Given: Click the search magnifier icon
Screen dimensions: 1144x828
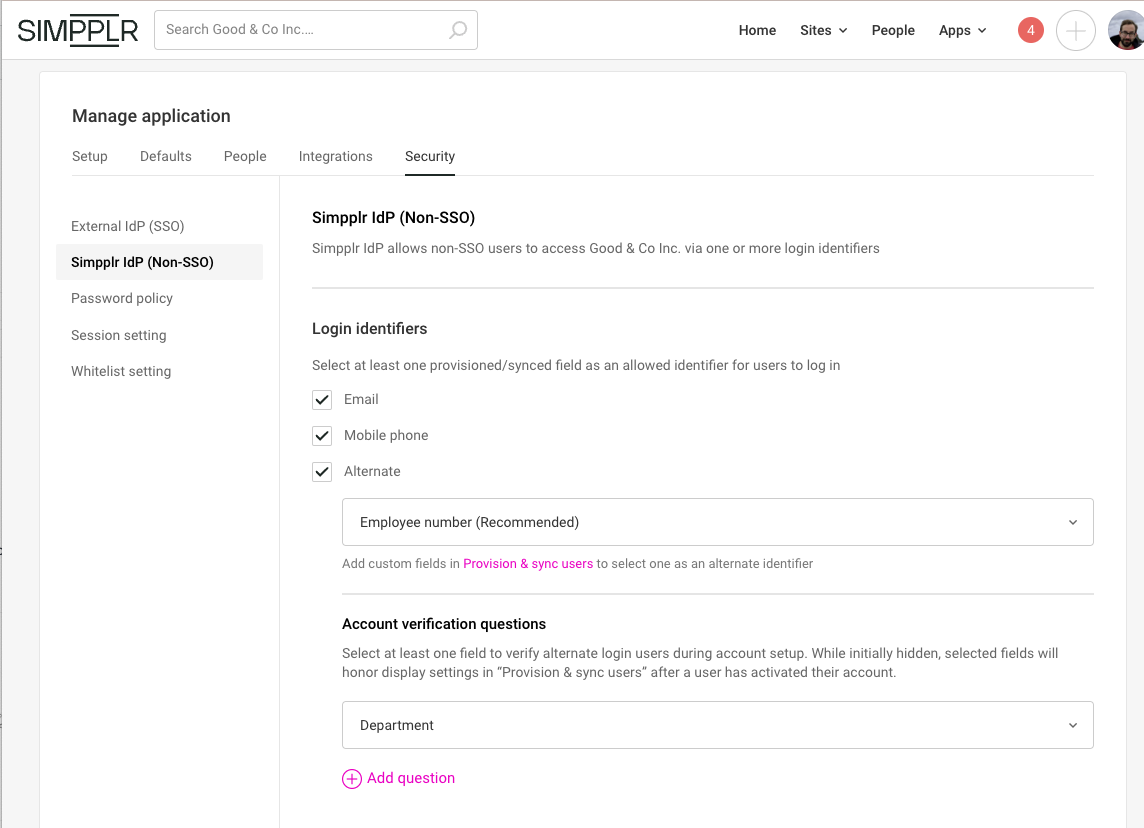Looking at the screenshot, I should (x=457, y=30).
